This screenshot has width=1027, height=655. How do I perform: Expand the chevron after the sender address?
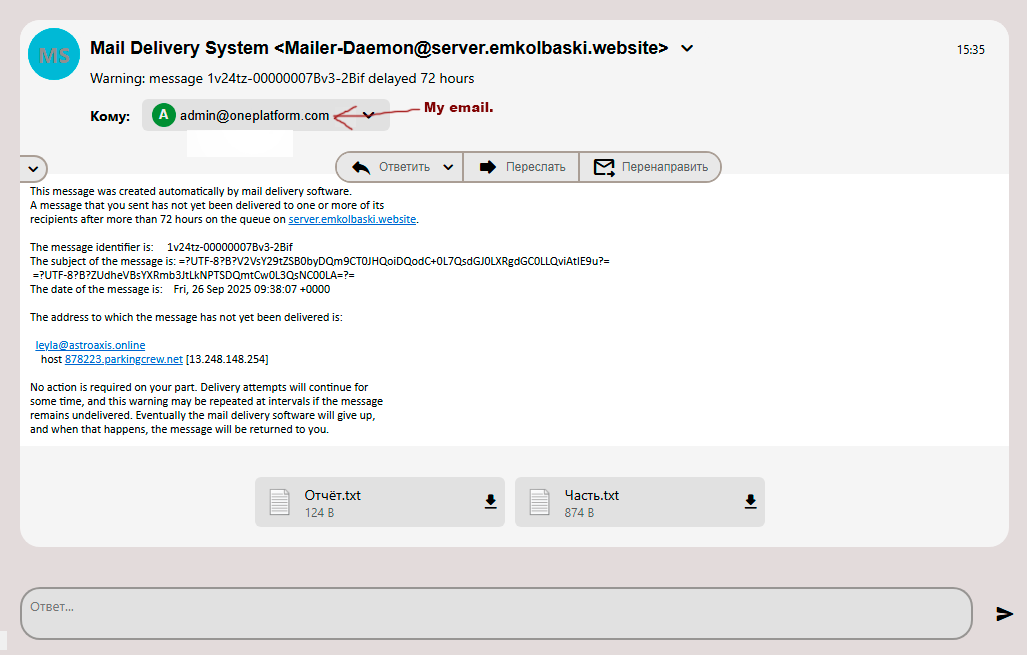(x=687, y=48)
